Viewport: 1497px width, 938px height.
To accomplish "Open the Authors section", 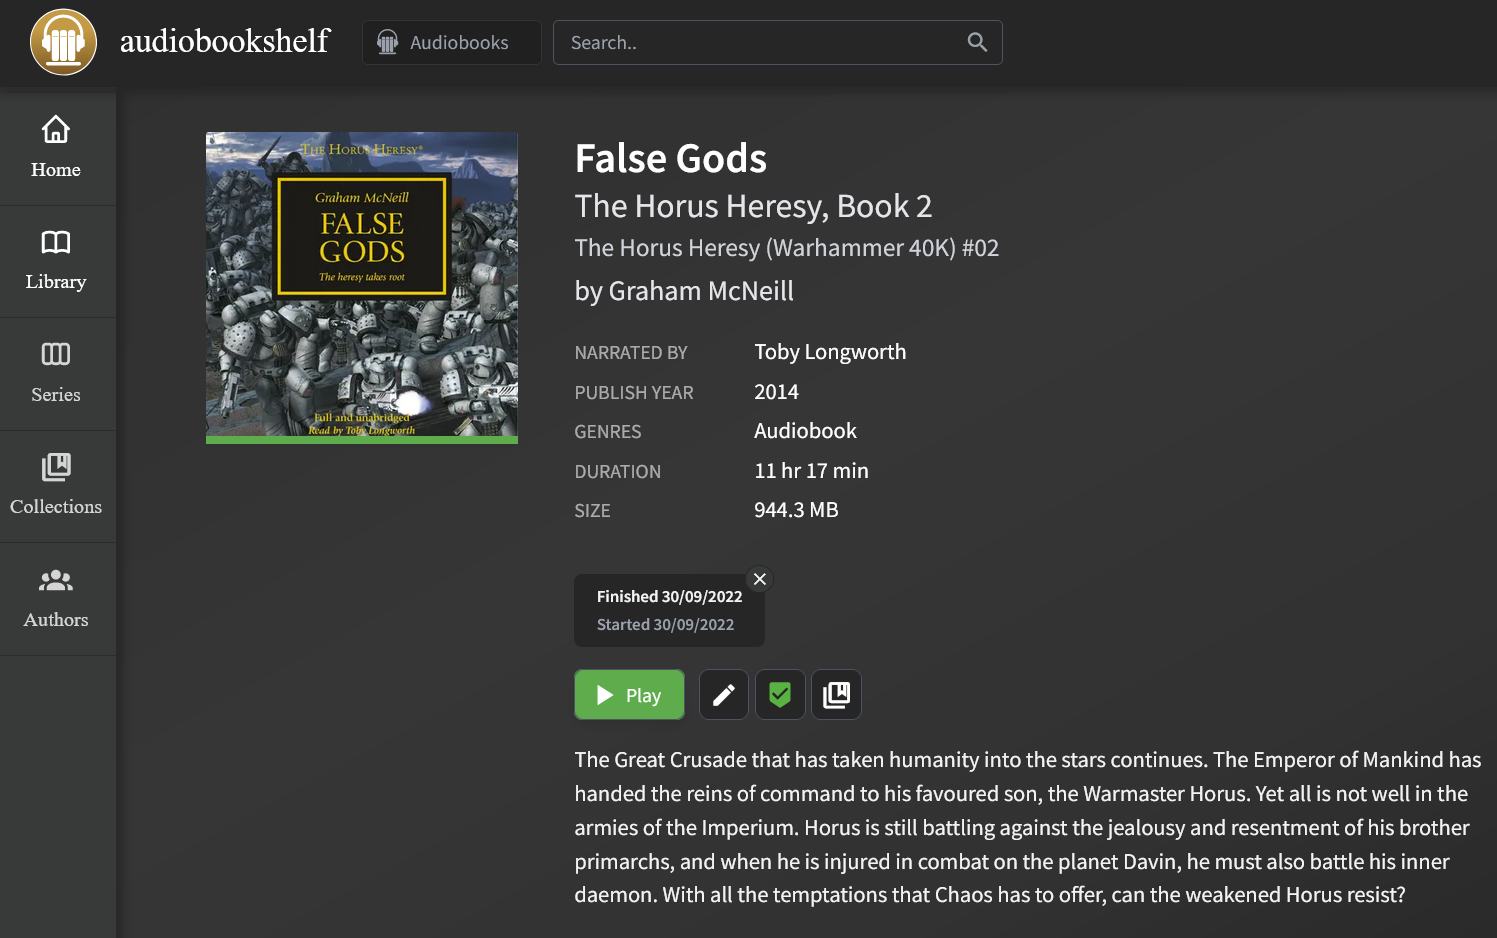I will coord(56,598).
